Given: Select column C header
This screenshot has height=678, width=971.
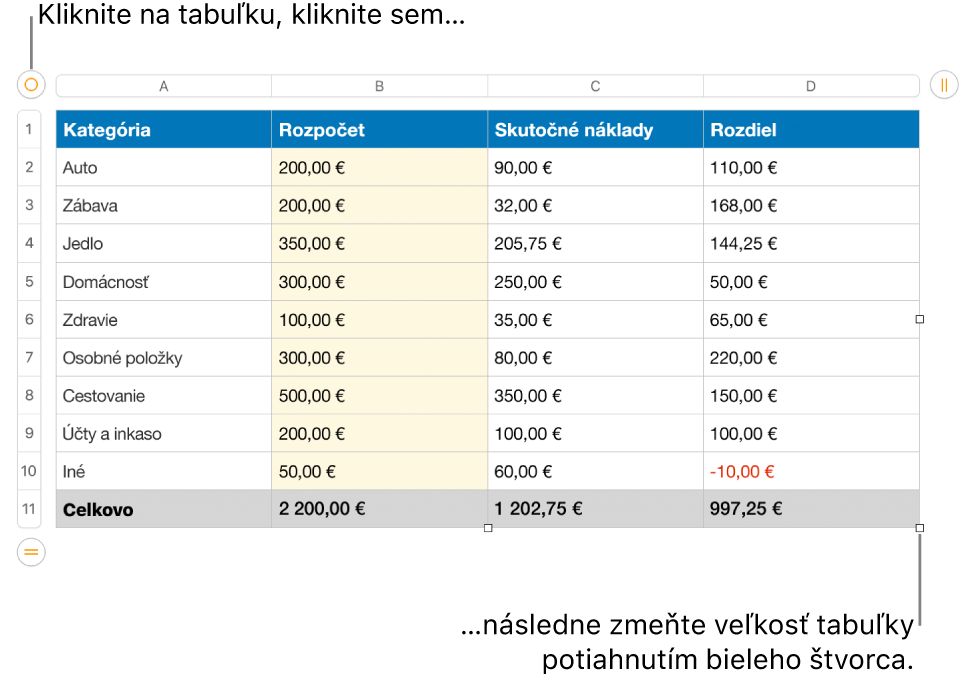Looking at the screenshot, I should click(595, 86).
